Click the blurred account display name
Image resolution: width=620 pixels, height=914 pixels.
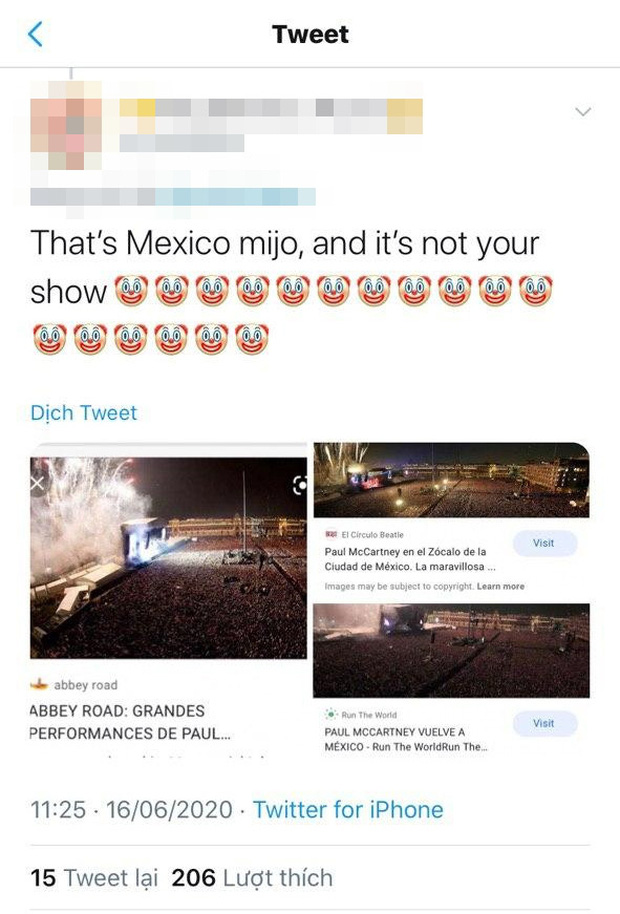tap(271, 116)
